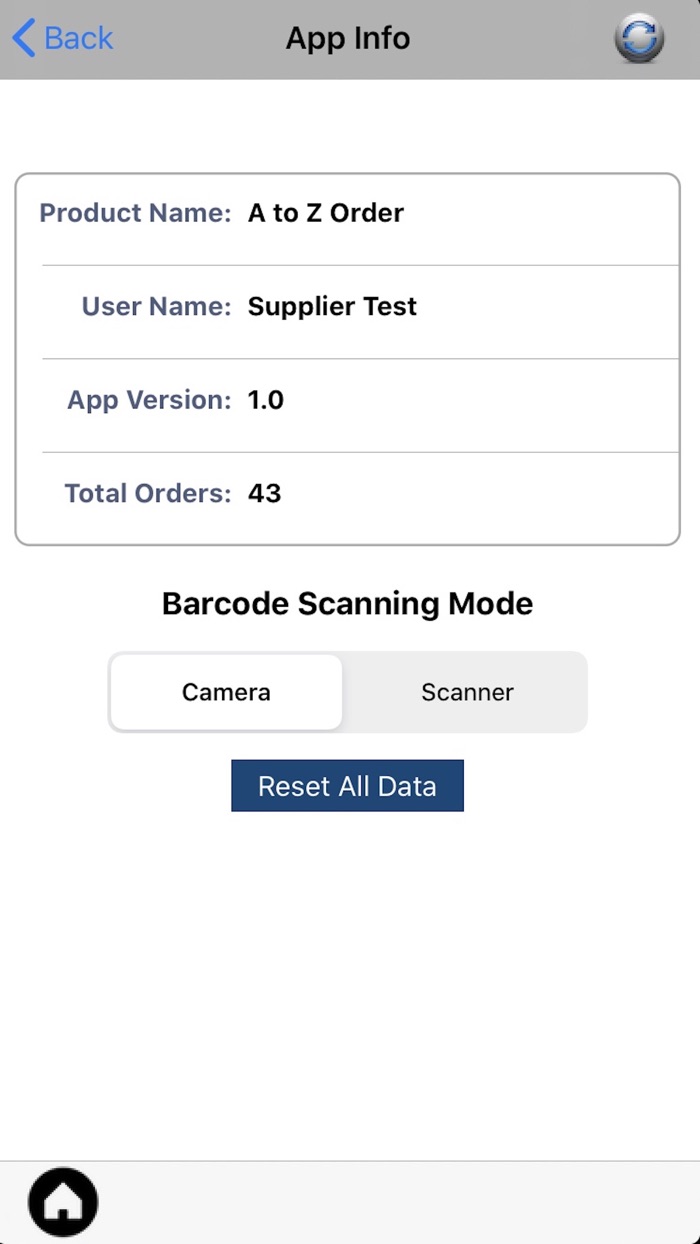This screenshot has height=1244, width=700.
Task: Select Camera barcode scanning mode
Action: [226, 692]
